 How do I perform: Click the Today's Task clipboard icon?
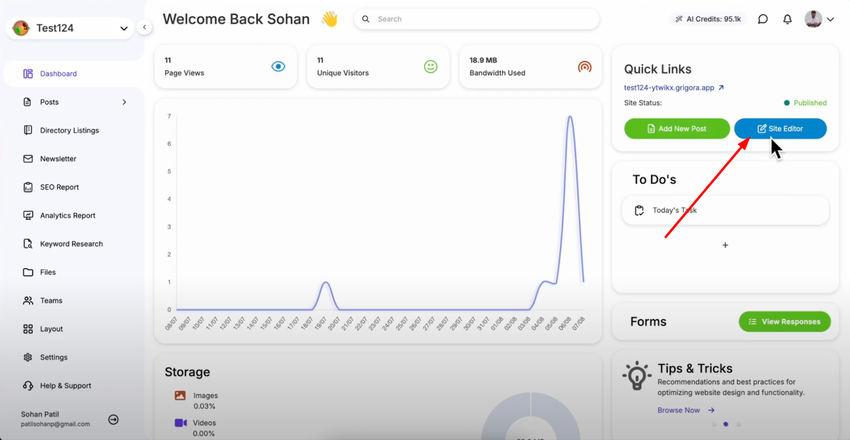(x=640, y=210)
